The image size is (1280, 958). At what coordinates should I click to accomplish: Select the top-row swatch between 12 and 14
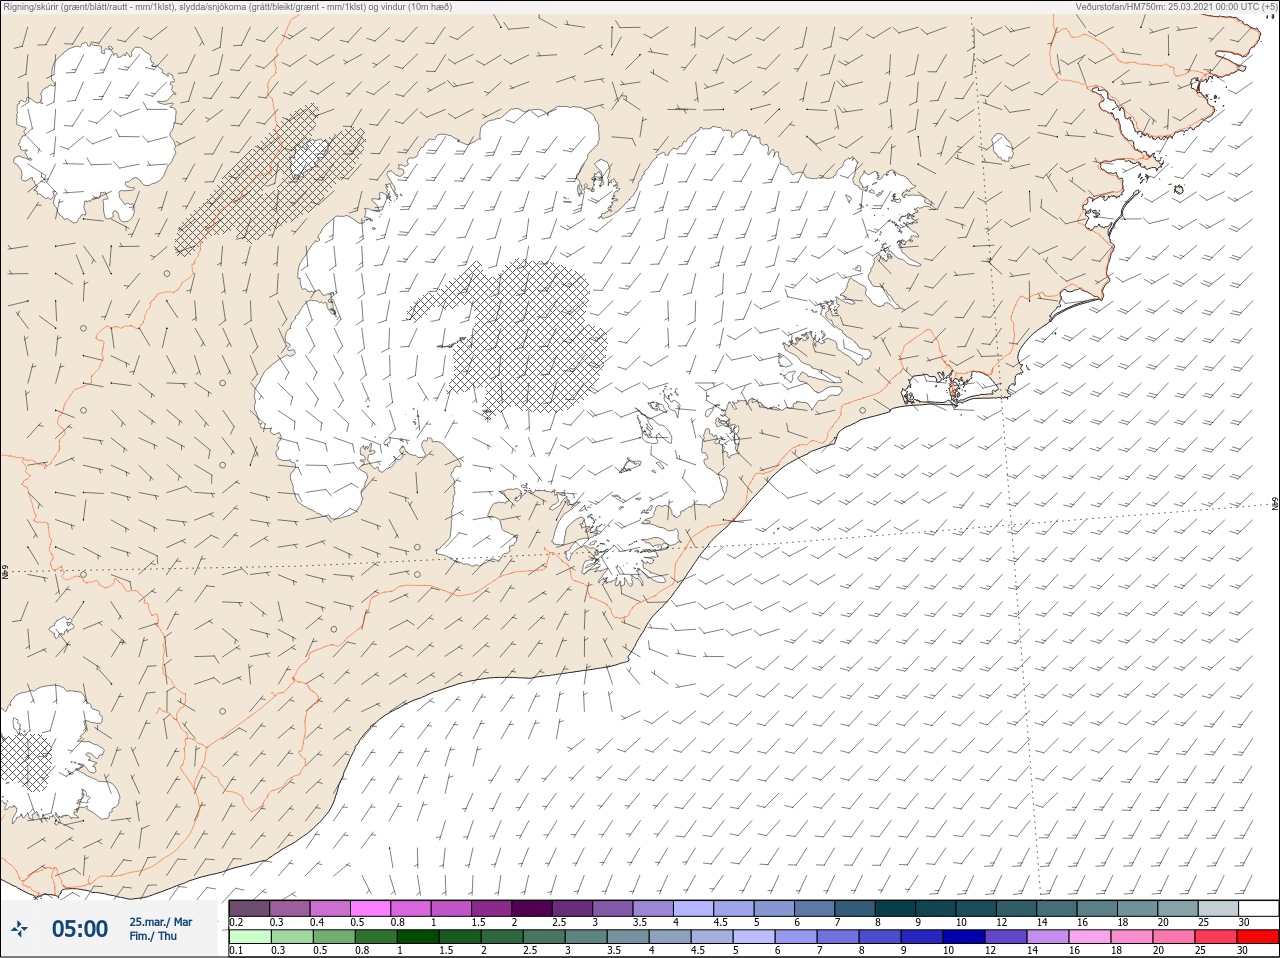(1017, 908)
